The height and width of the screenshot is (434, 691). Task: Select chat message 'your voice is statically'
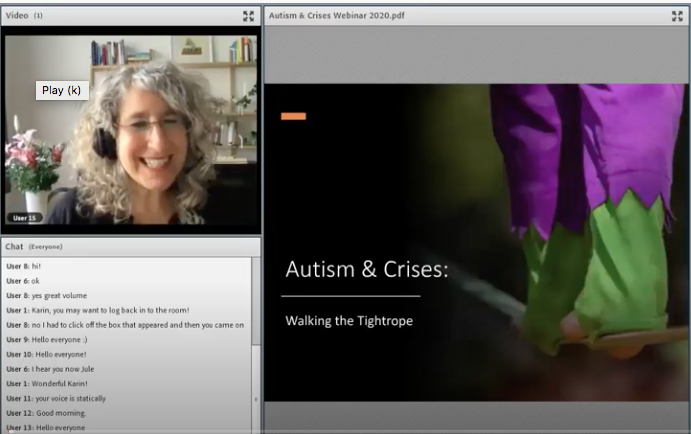tap(56, 398)
